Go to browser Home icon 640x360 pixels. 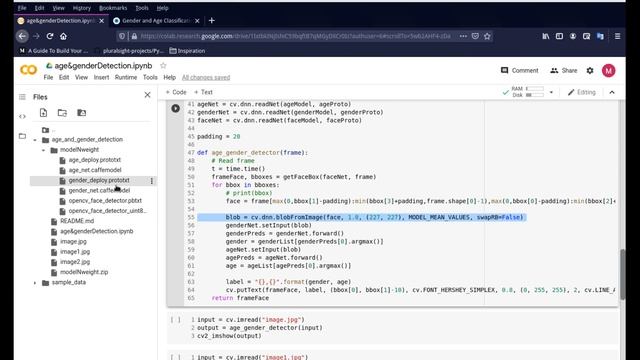click(x=63, y=36)
